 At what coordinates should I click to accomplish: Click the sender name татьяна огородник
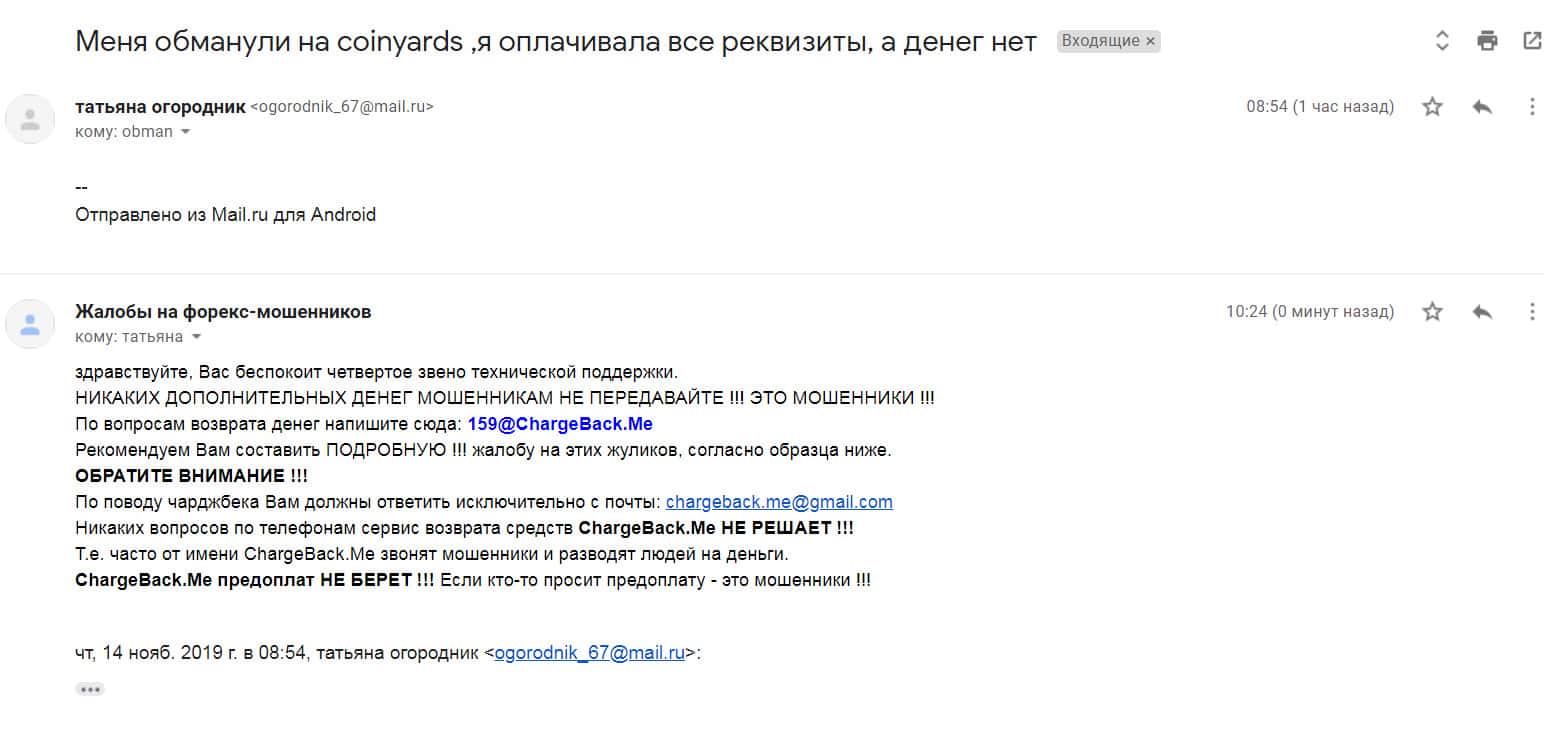click(160, 107)
